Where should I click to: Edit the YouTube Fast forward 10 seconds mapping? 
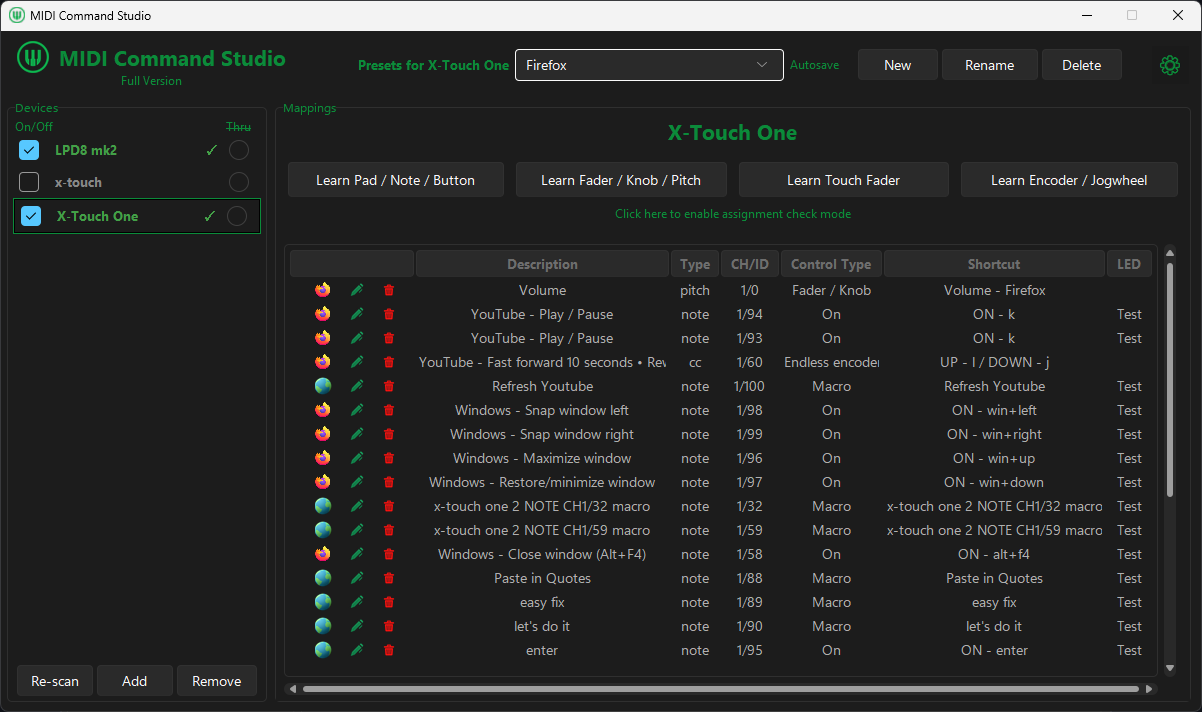[x=357, y=362]
